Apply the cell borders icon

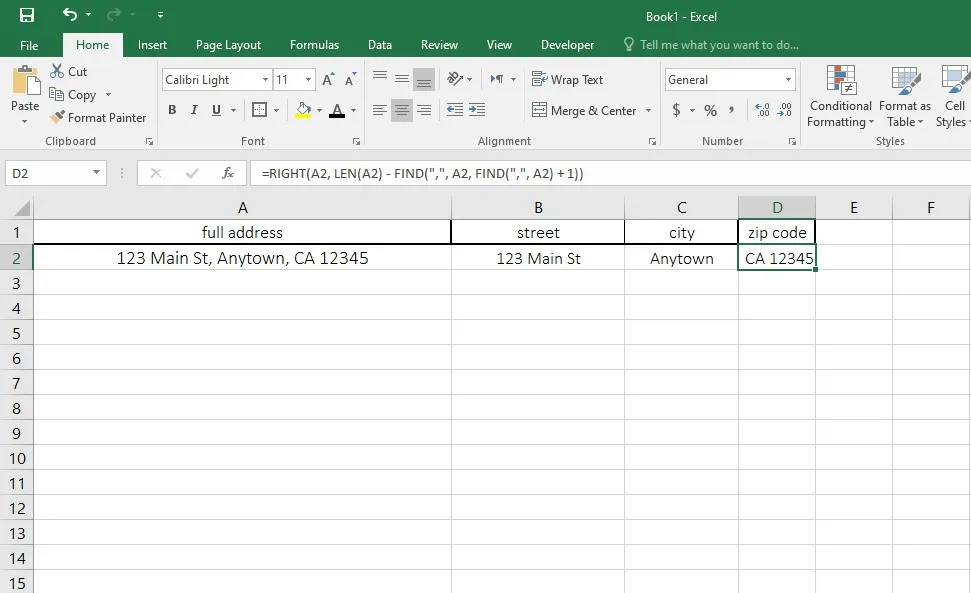coord(259,110)
